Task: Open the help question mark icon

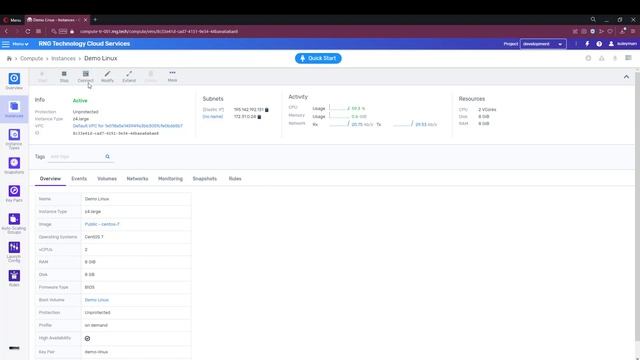Action: [x=599, y=44]
